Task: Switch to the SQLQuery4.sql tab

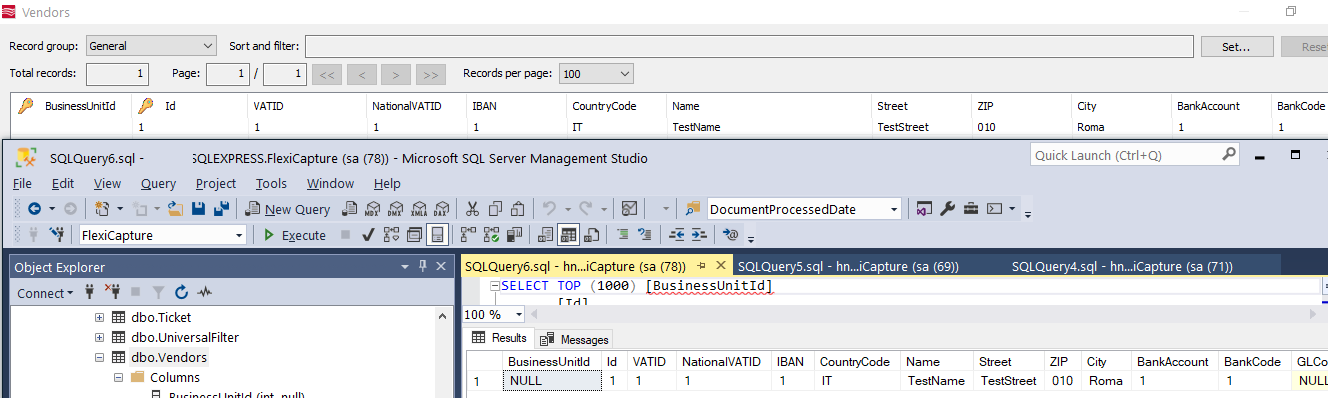Action: (1122, 267)
